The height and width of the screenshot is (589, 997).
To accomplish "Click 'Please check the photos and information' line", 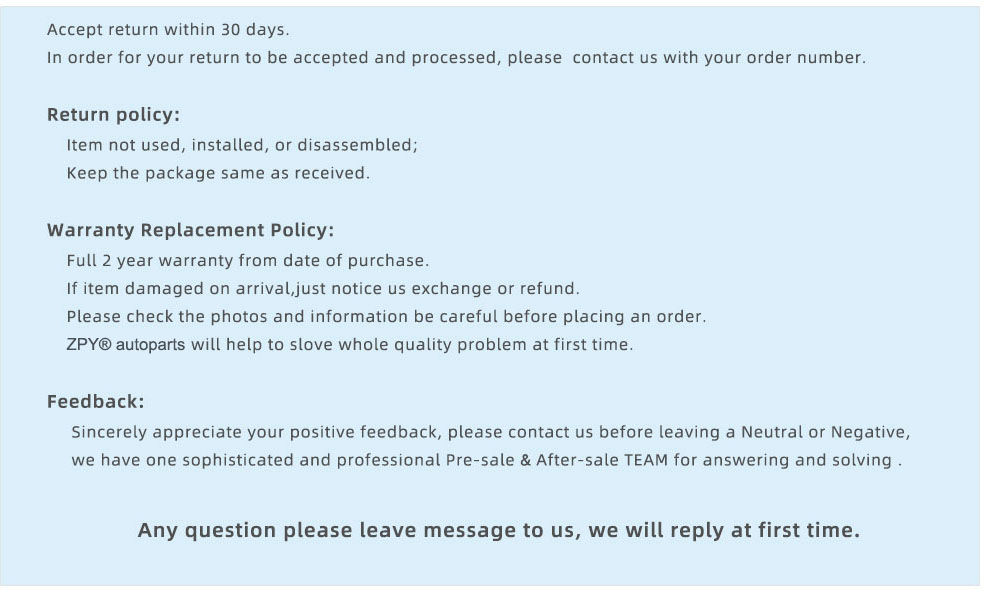I will point(387,317).
